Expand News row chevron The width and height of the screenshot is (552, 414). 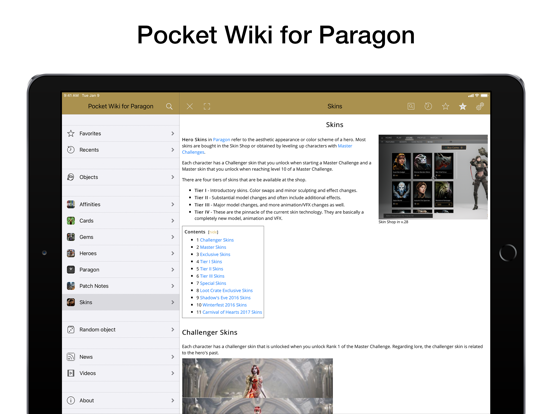[172, 357]
